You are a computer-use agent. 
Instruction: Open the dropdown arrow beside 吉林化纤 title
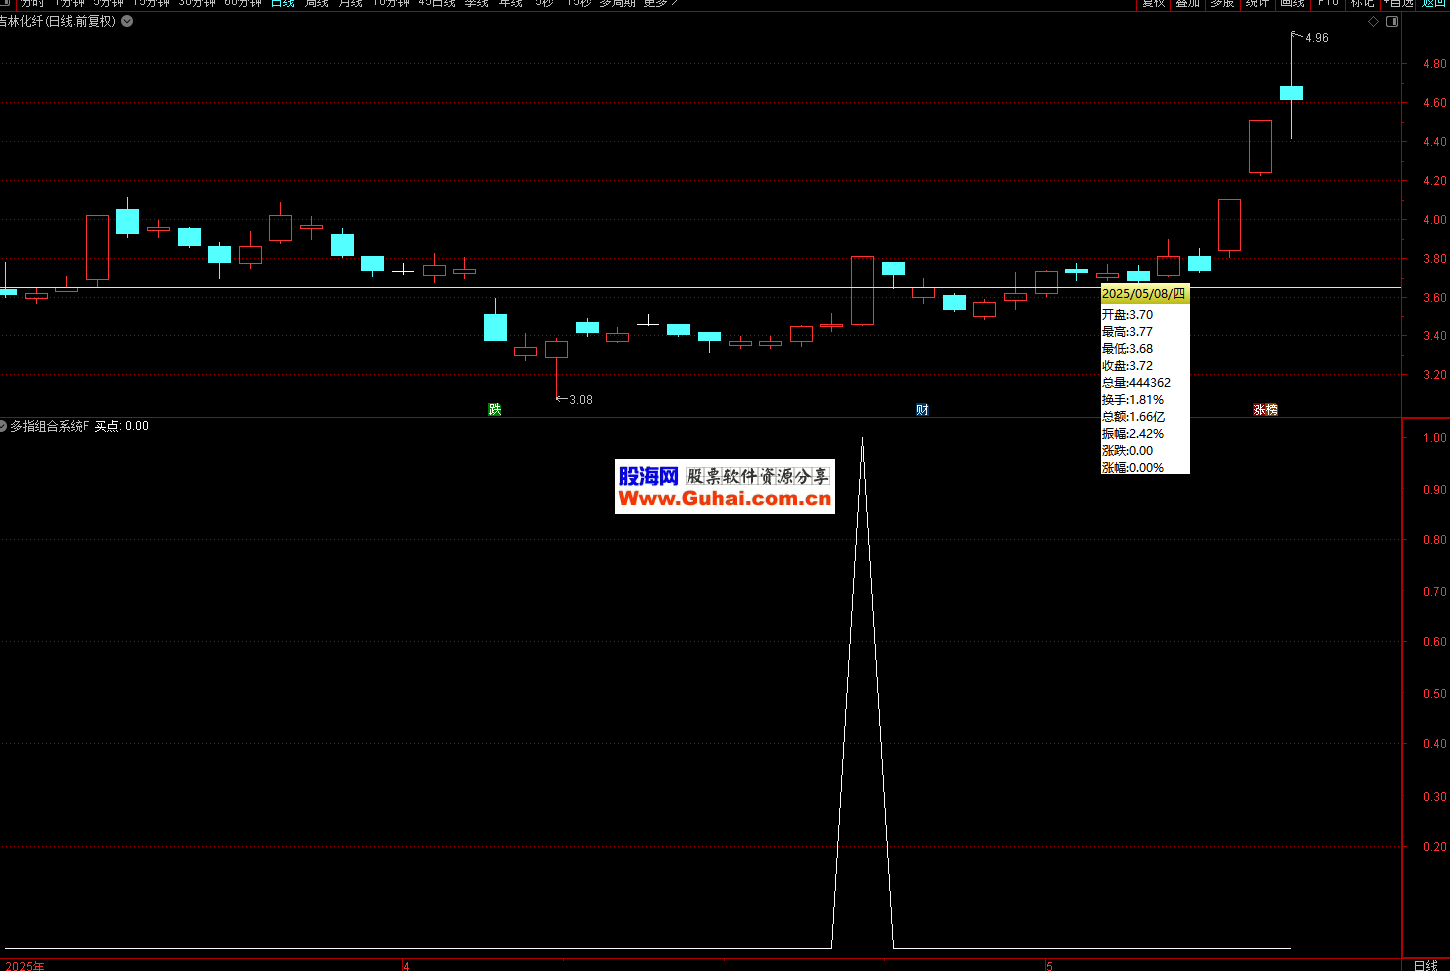coord(127,21)
